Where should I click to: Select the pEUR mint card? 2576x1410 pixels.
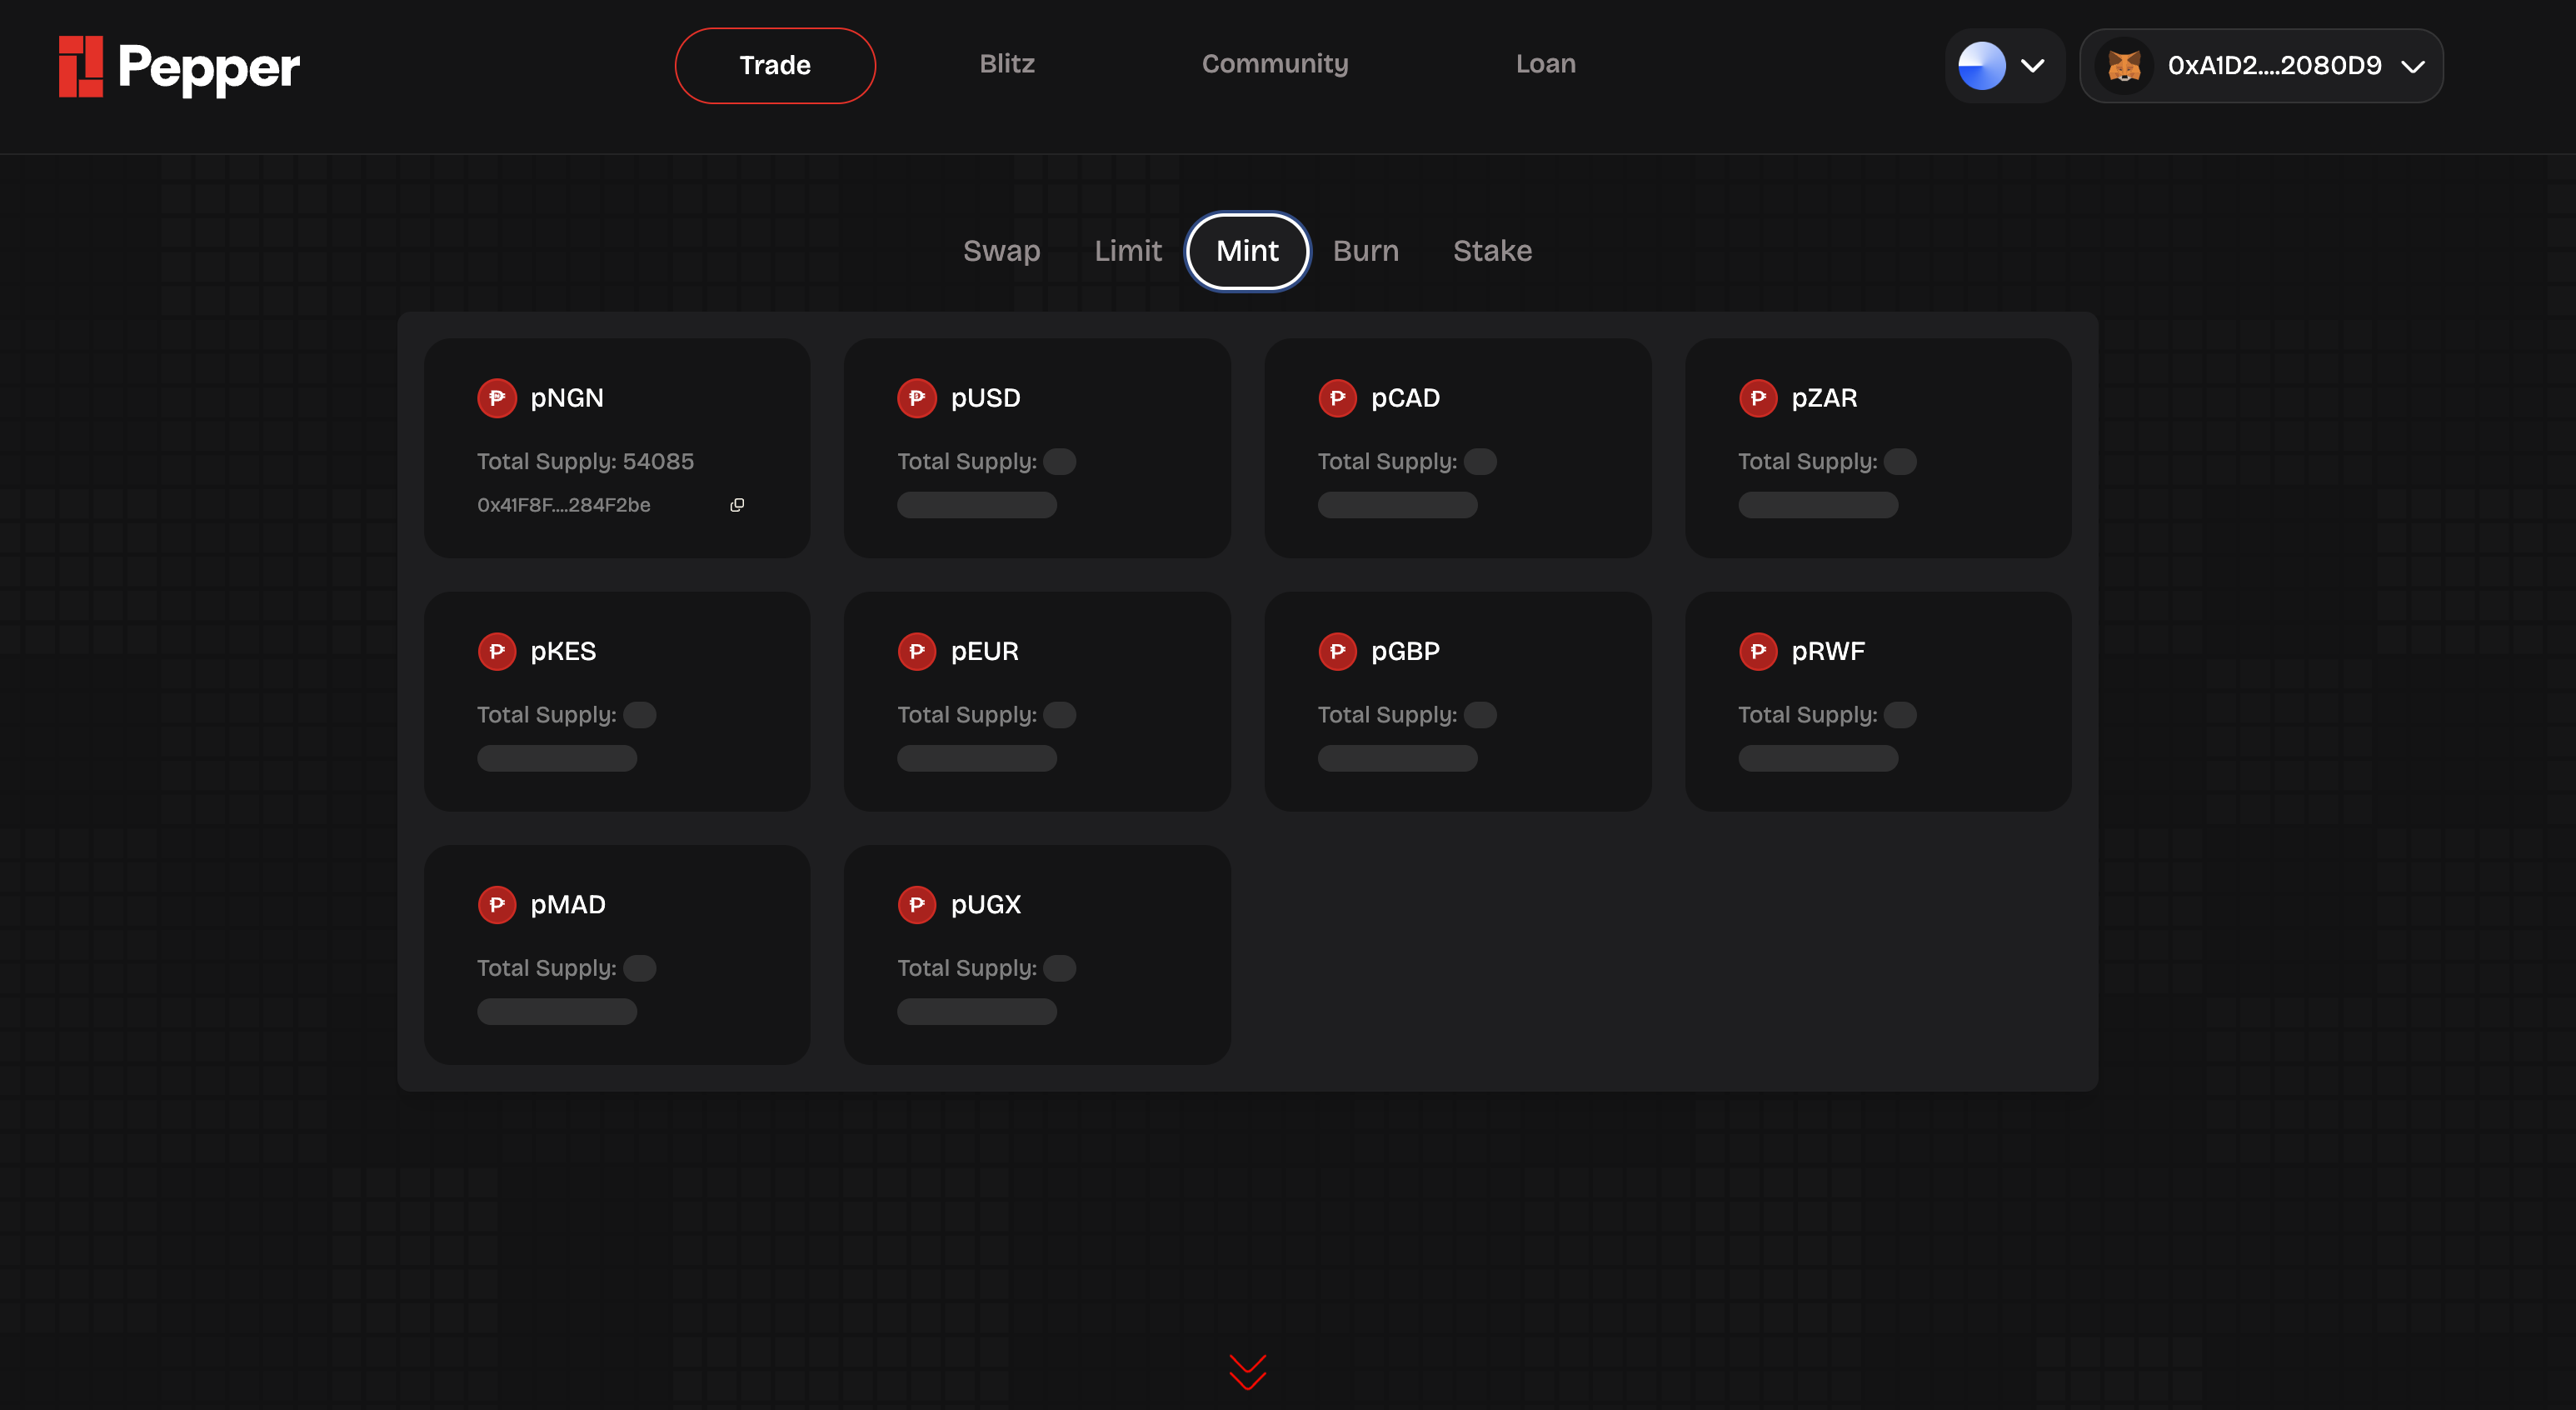point(1037,701)
